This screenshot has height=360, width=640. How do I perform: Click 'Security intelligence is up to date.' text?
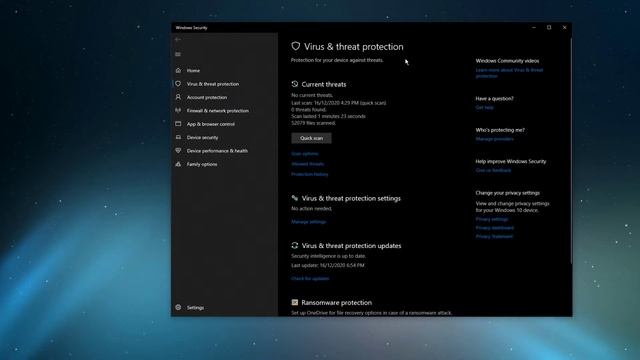coord(329,256)
